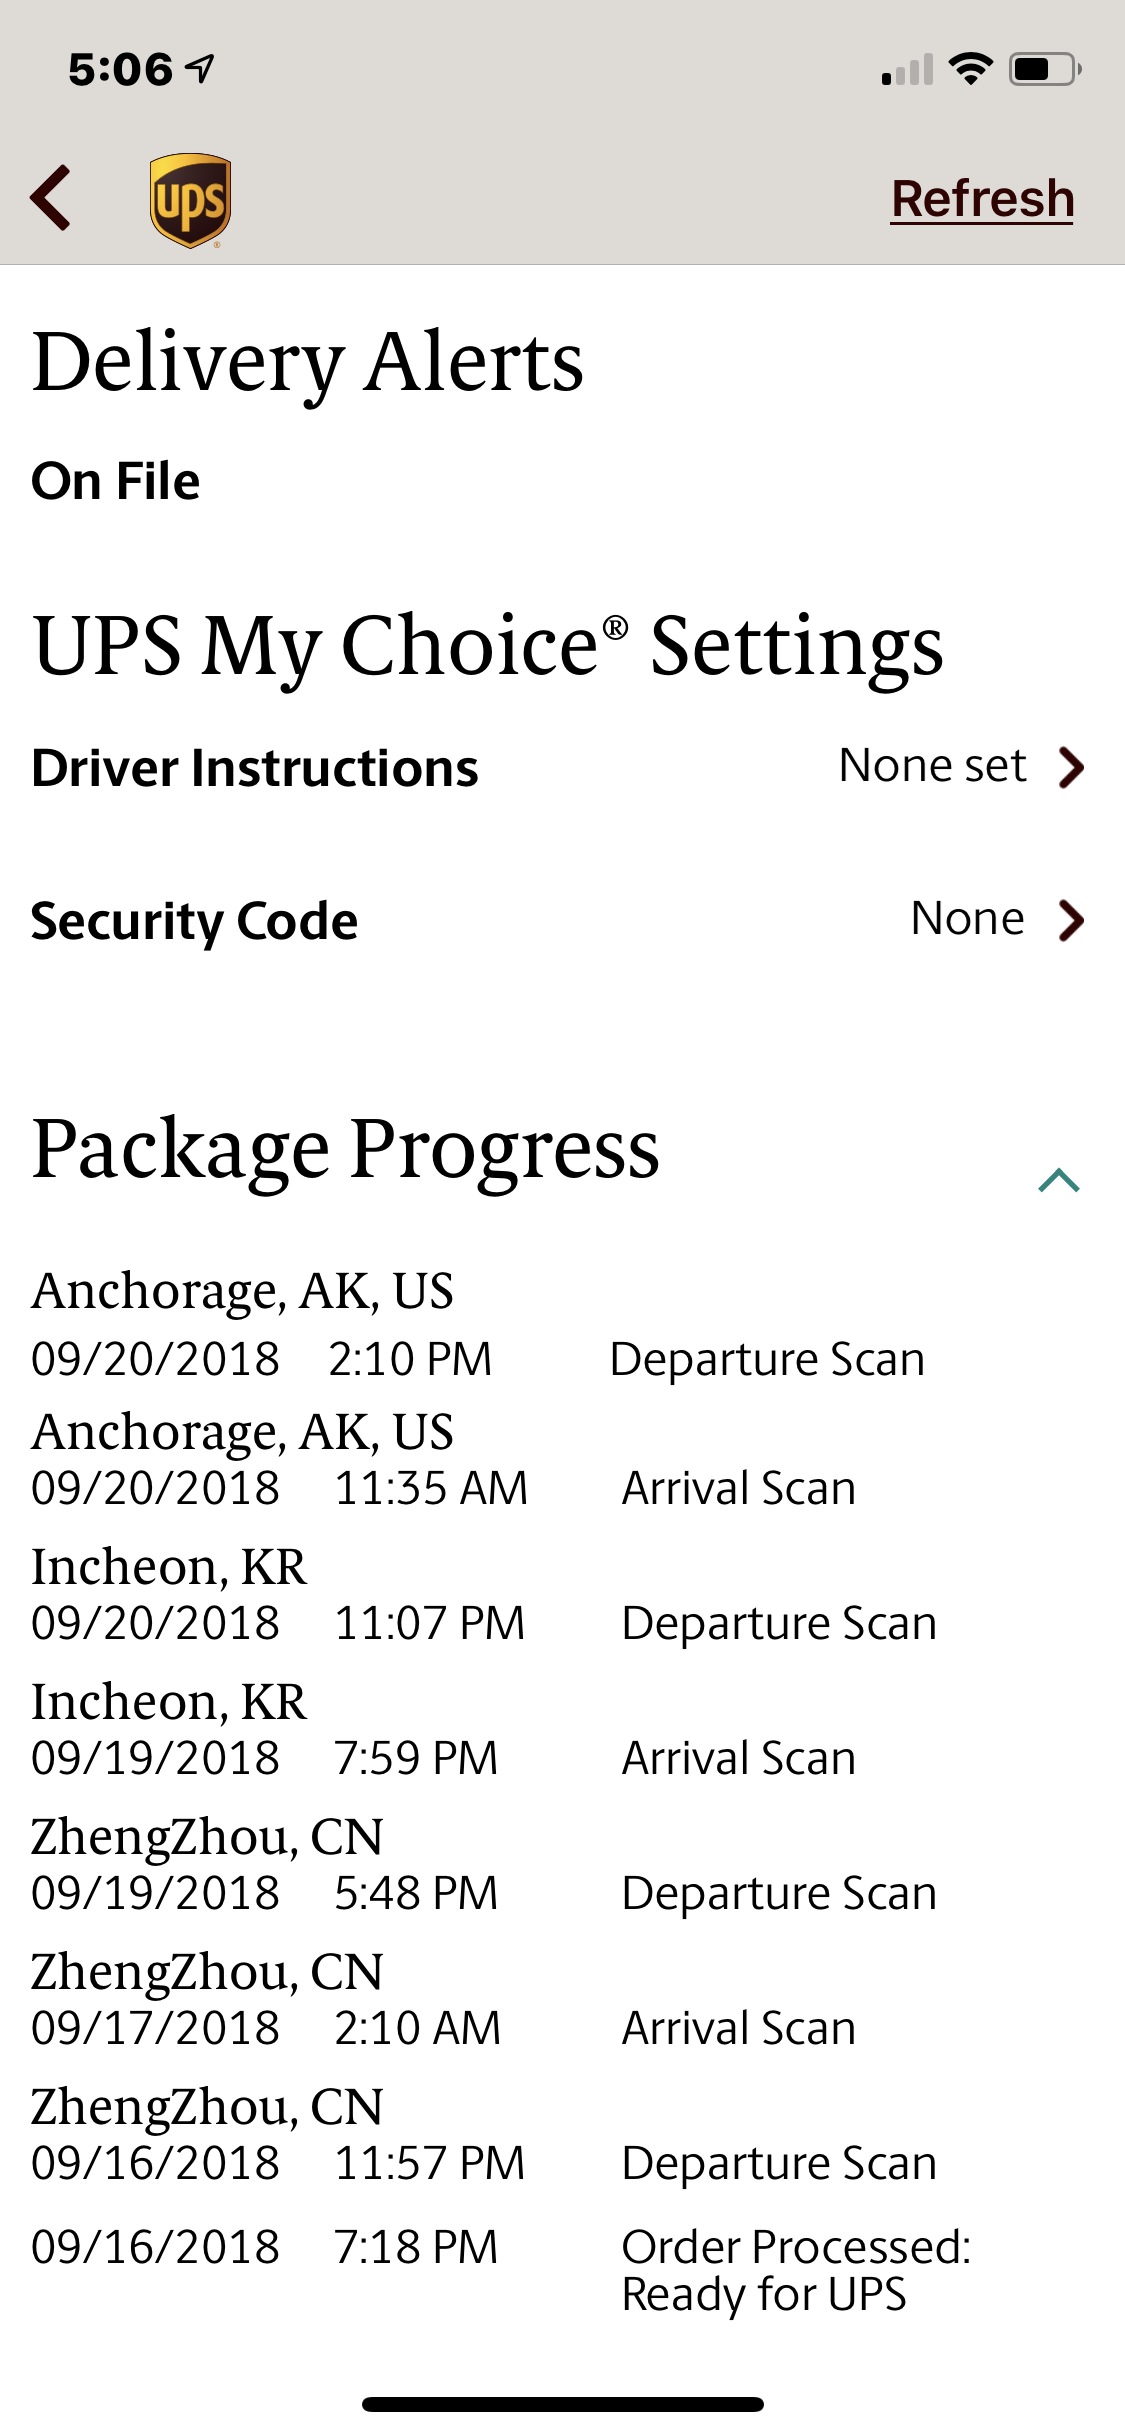
Task: Tap the Refresh link
Action: pos(982,199)
